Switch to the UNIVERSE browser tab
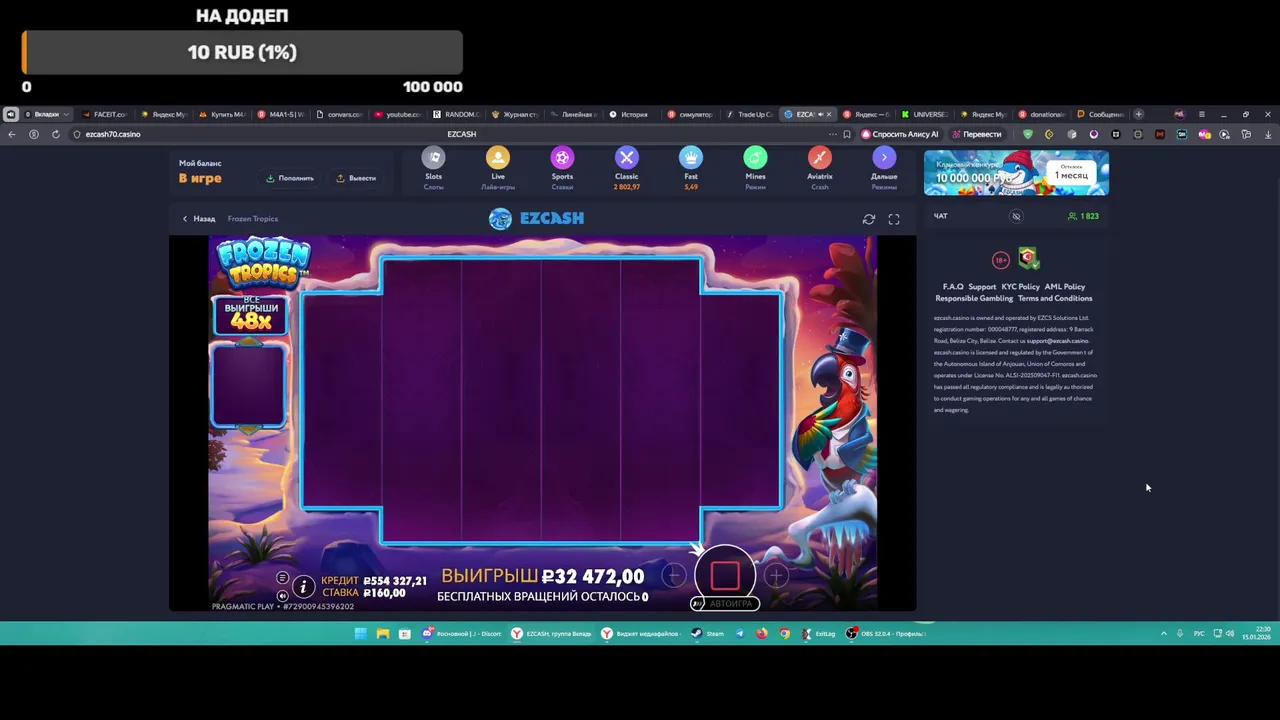1280x720 pixels. [925, 114]
